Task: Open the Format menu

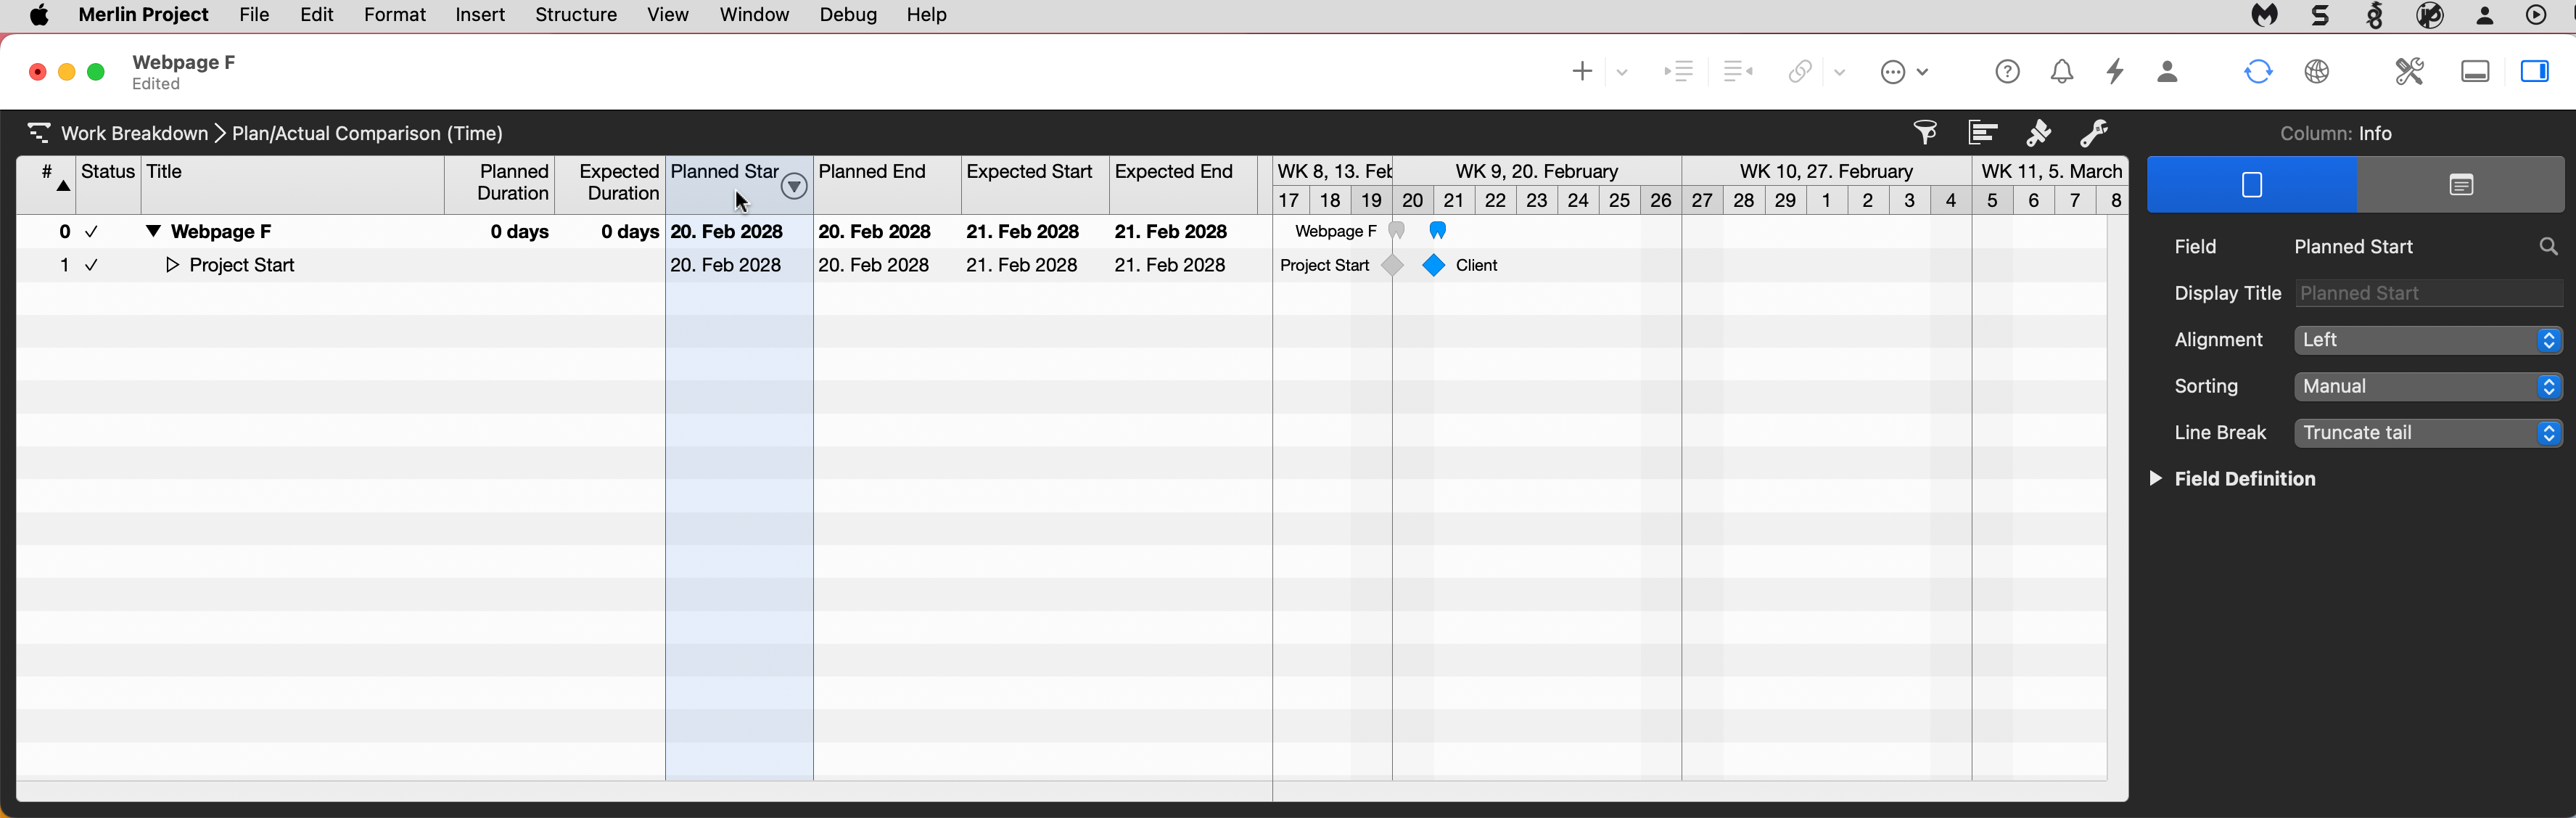Action: [394, 15]
